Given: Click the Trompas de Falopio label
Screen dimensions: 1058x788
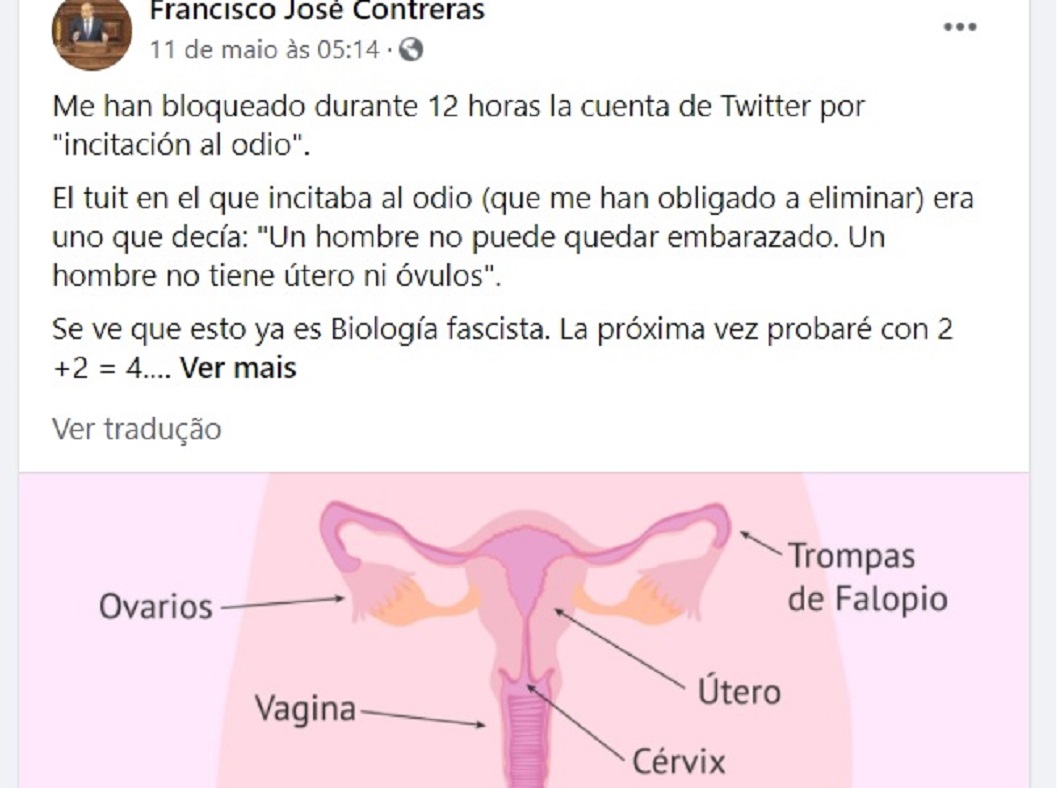Looking at the screenshot, I should coord(867,578).
